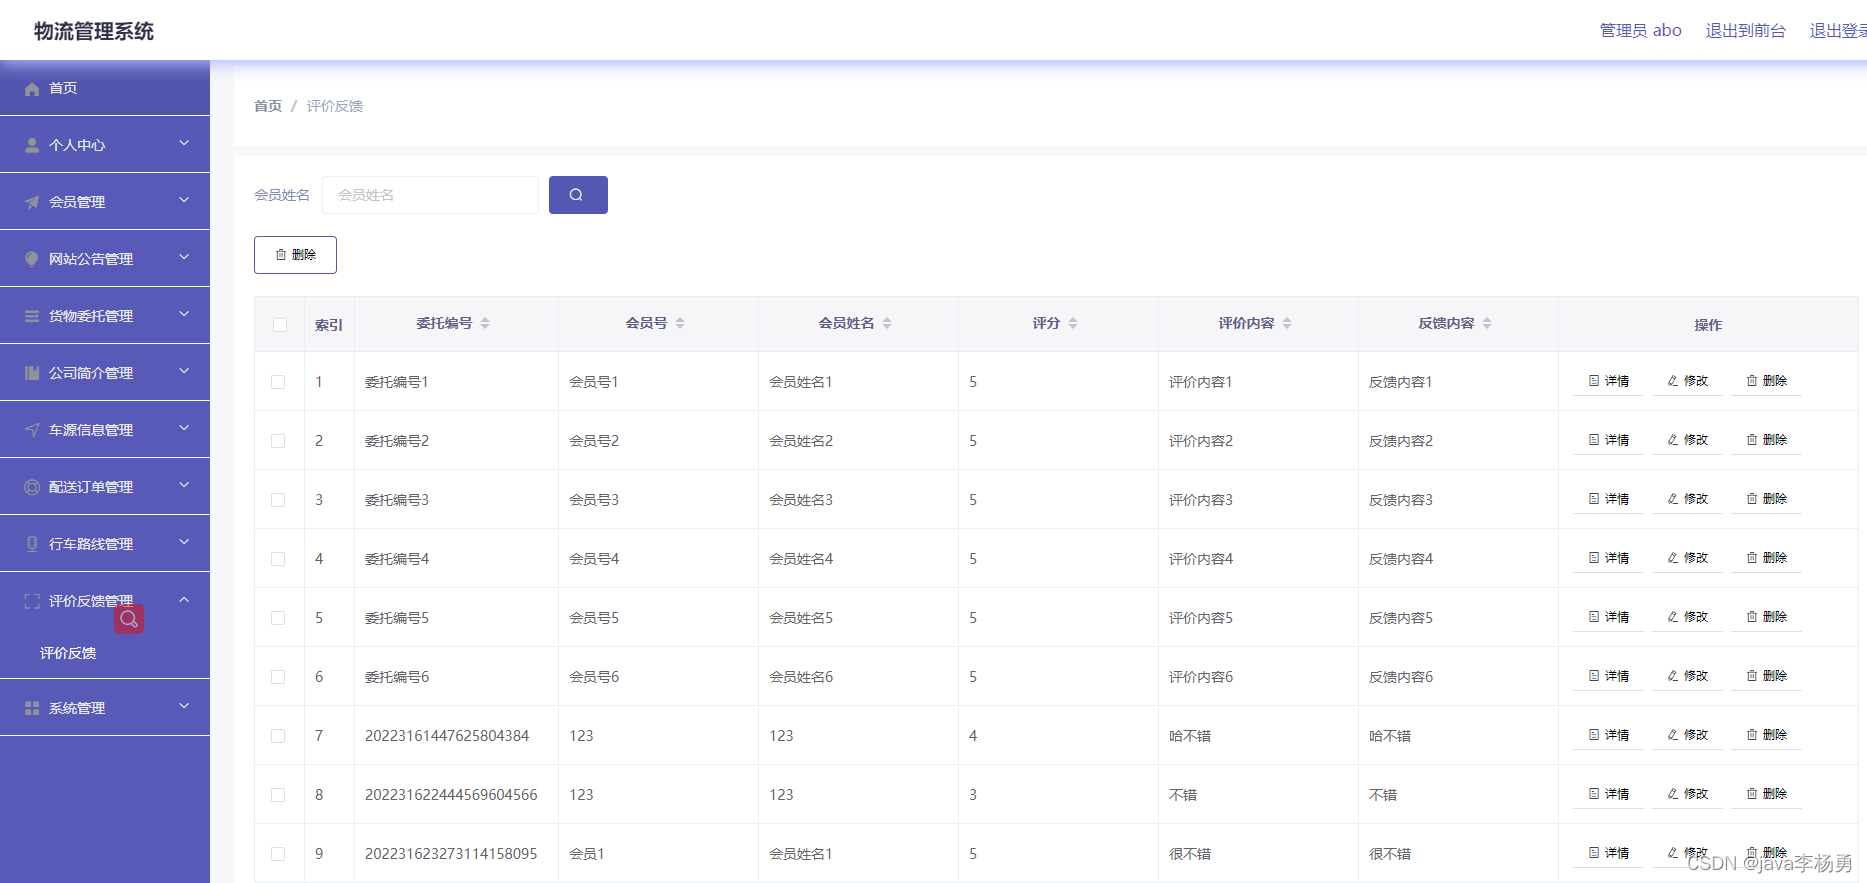
Task: Expand the 系统管理 chevron
Action: 184,706
